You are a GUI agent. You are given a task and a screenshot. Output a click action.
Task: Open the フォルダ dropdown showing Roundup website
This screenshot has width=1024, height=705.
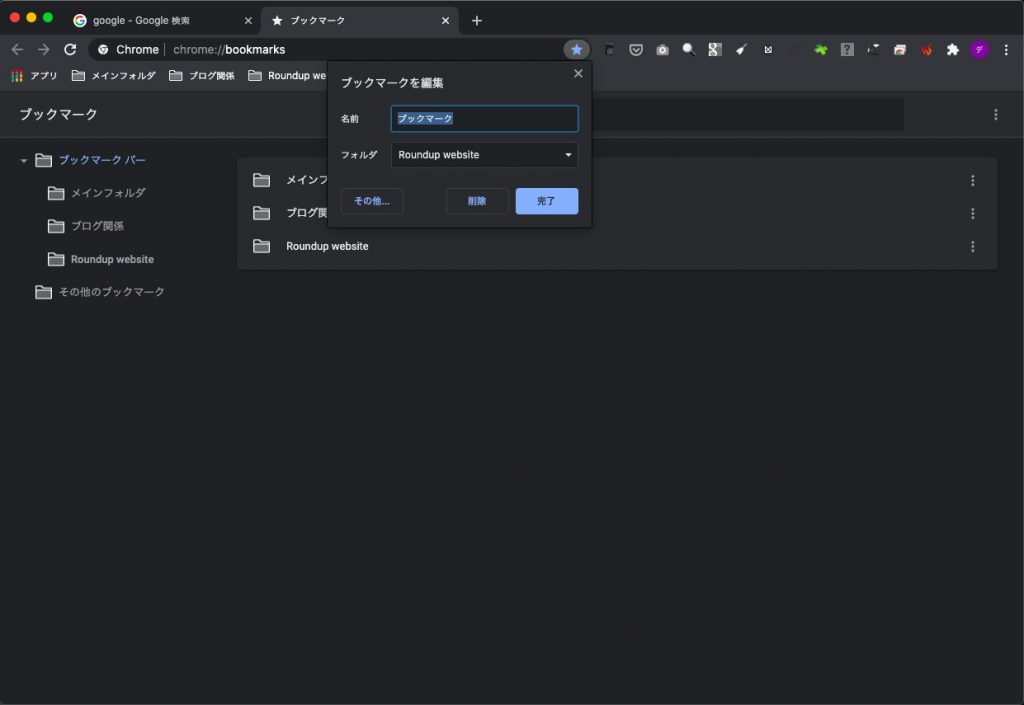pos(485,155)
